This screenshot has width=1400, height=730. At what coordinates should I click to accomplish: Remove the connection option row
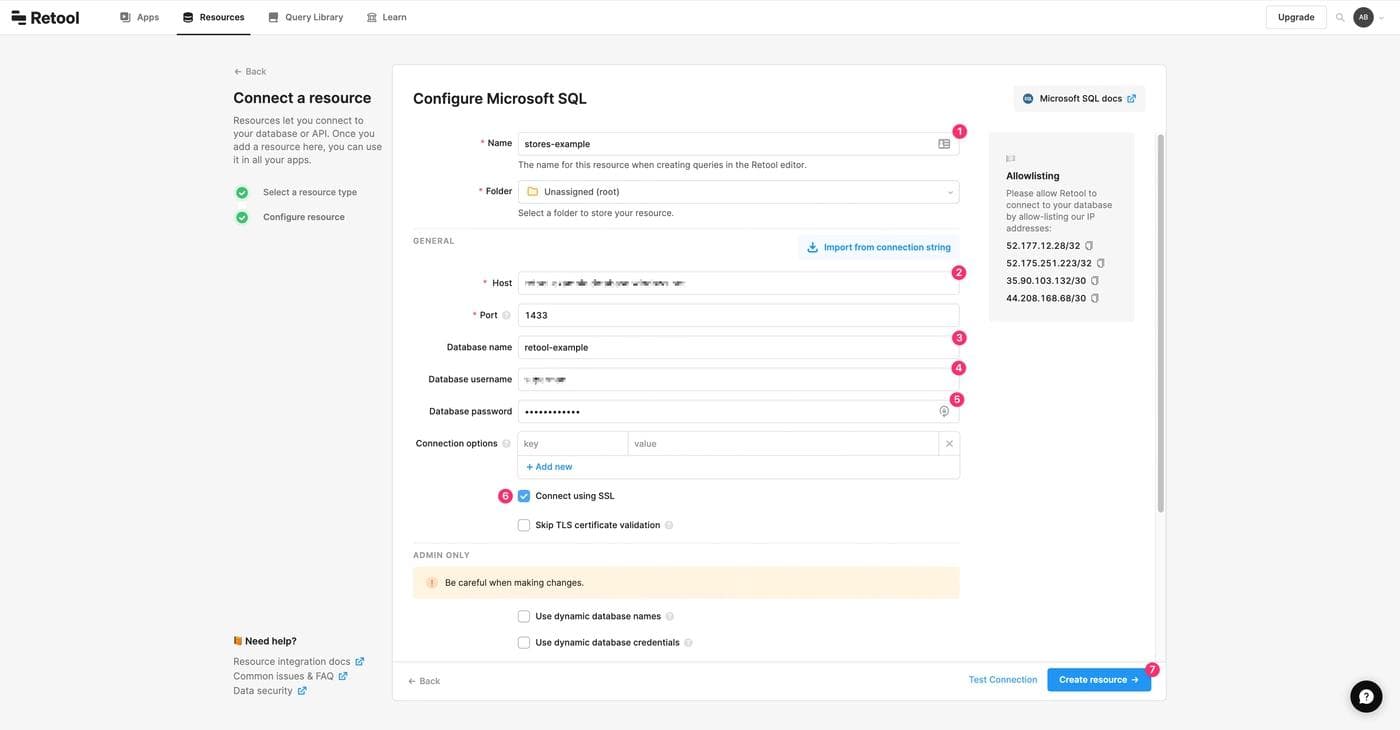pyautogui.click(x=949, y=443)
